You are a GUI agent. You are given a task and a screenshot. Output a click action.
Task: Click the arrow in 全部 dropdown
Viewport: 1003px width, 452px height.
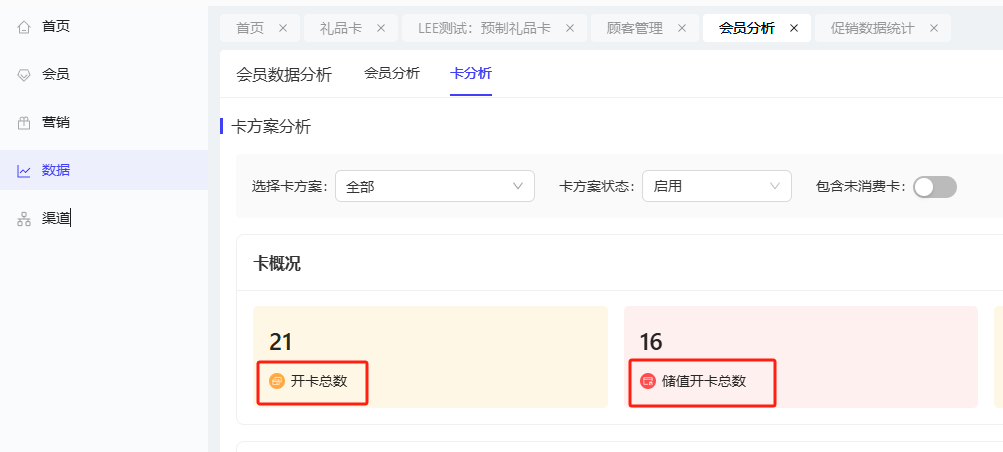[518, 187]
